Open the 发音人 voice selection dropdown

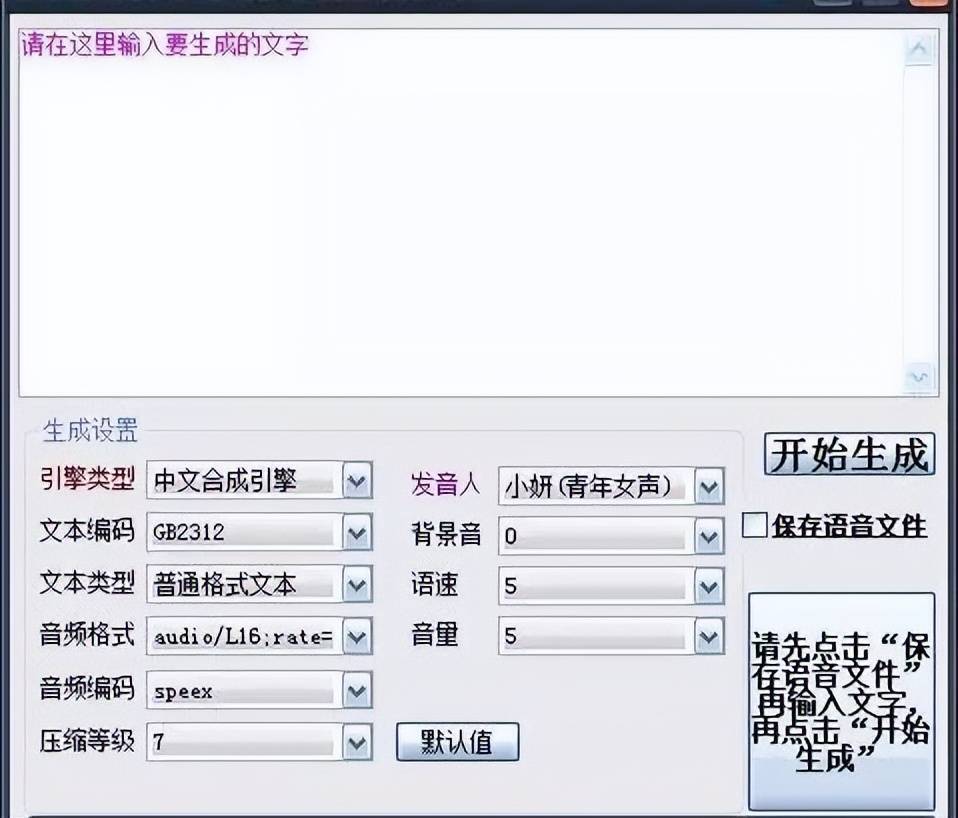click(709, 486)
